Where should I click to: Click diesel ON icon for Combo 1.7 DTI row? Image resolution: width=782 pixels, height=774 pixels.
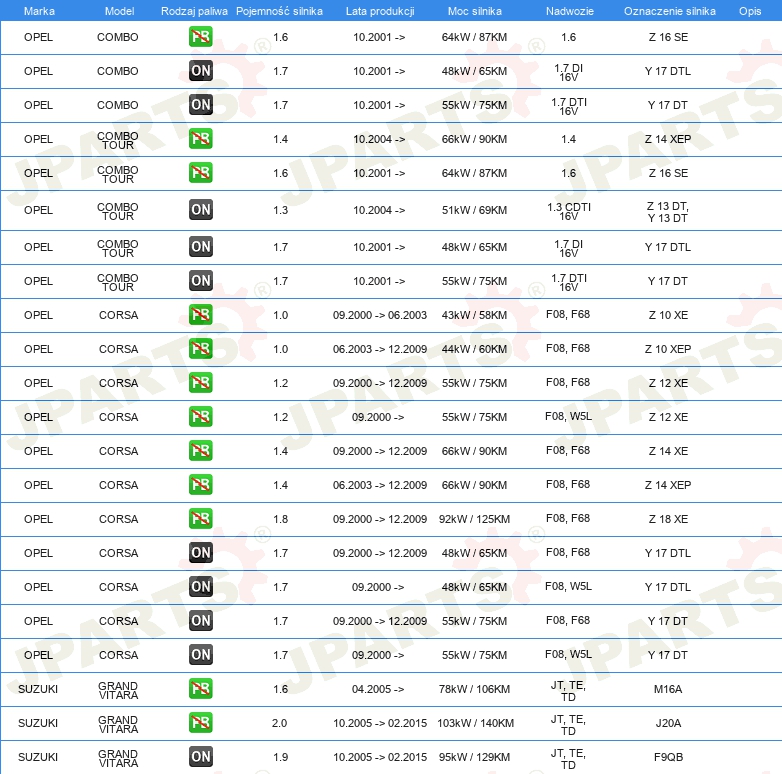[200, 105]
